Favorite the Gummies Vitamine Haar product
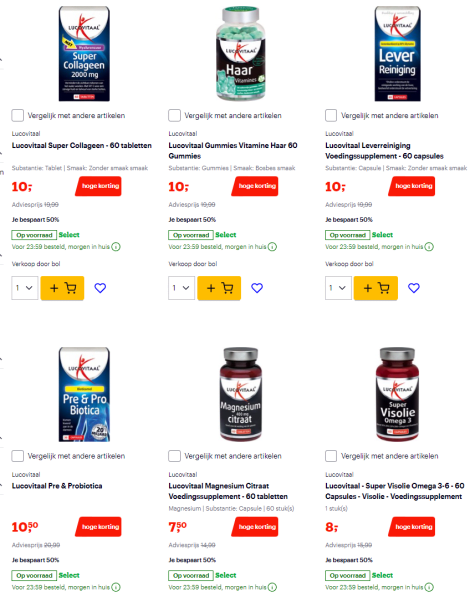The image size is (475, 596). click(257, 288)
